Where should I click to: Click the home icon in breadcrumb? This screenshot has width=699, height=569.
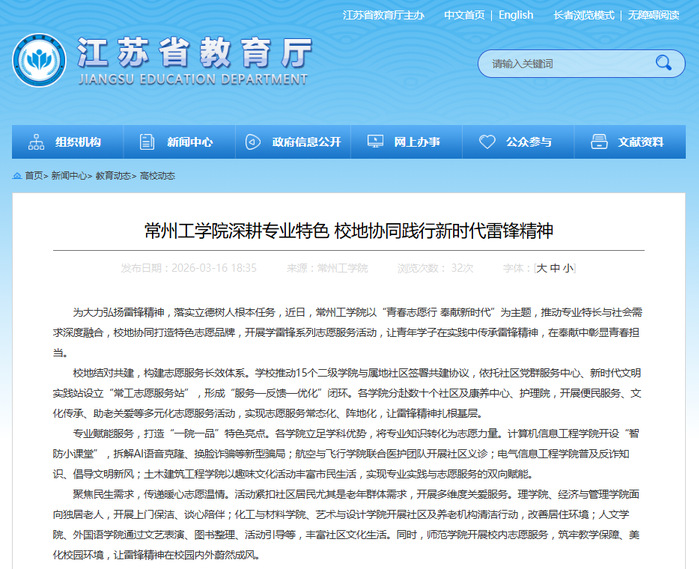click(x=17, y=175)
